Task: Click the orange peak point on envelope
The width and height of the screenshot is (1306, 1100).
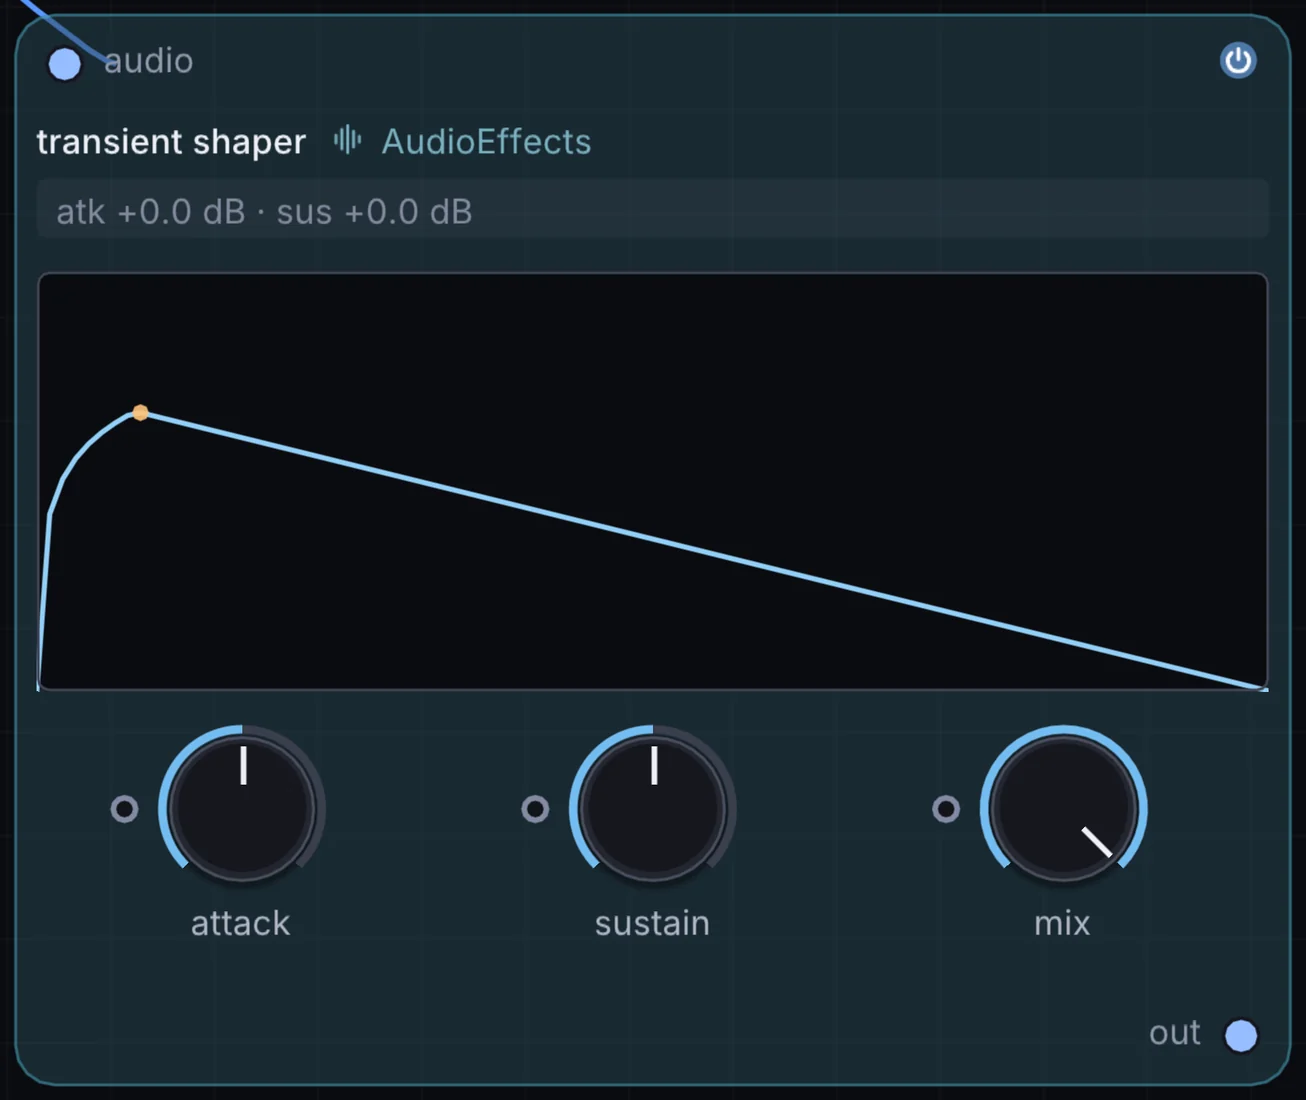Action: (x=141, y=412)
